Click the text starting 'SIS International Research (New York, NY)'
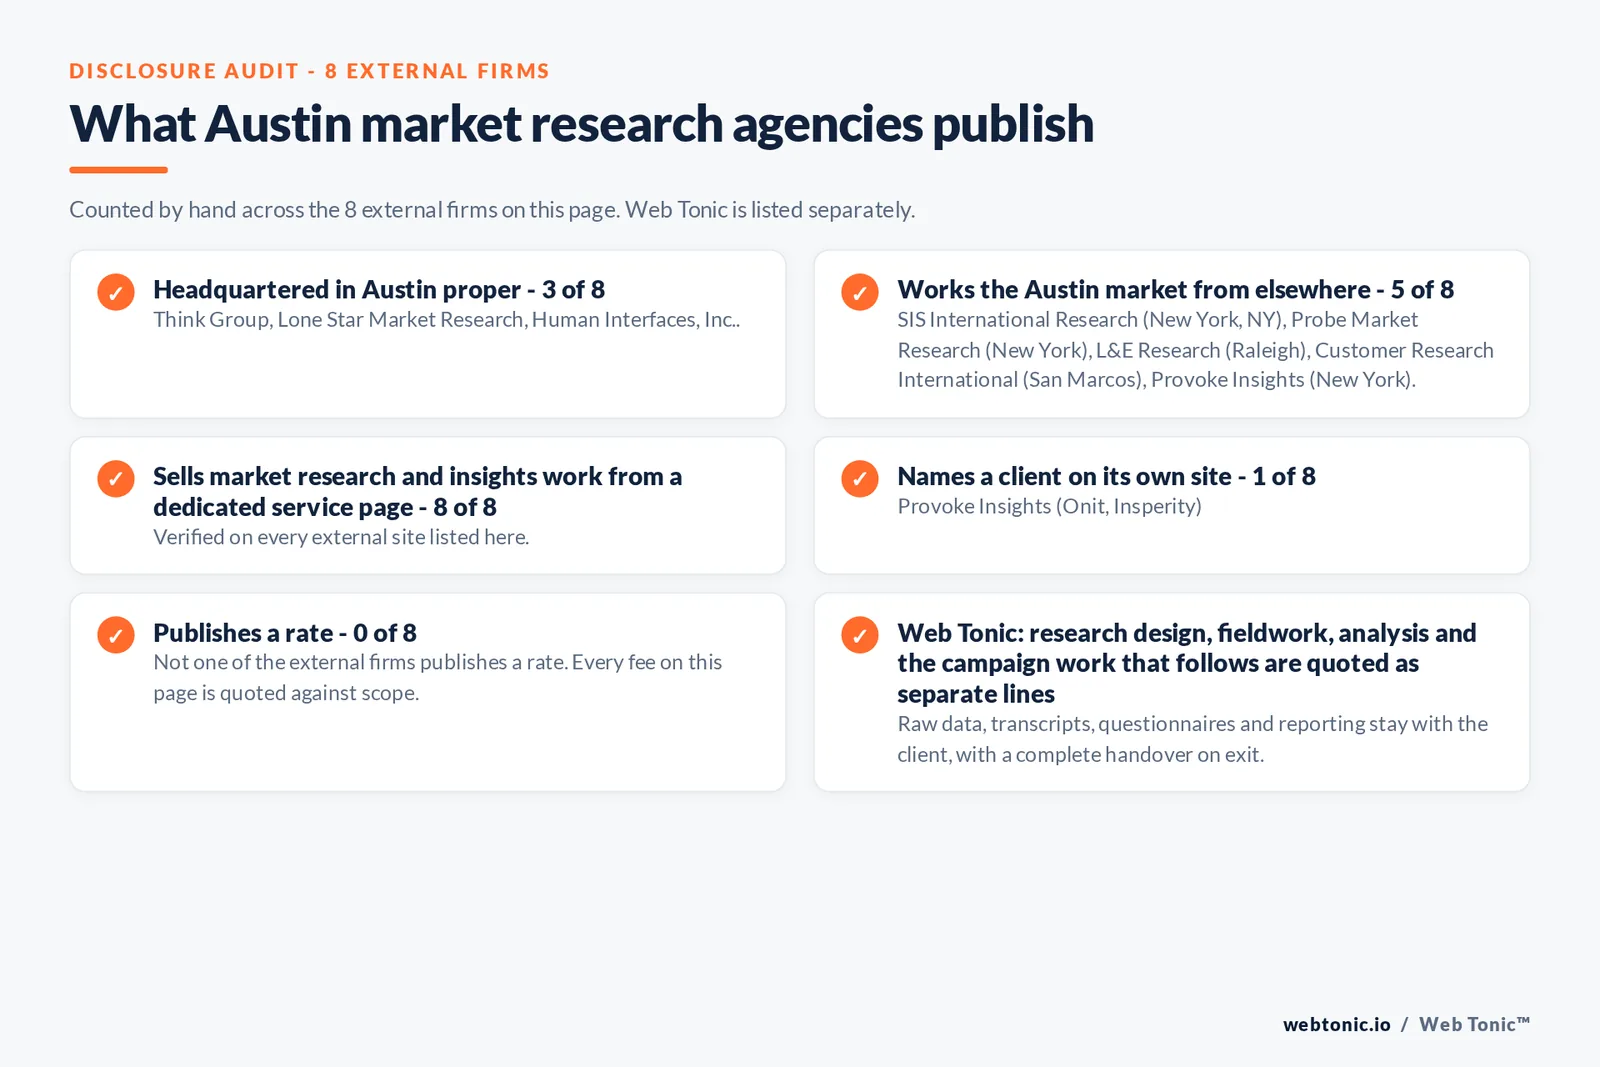This screenshot has height=1067, width=1600. (x=1195, y=350)
